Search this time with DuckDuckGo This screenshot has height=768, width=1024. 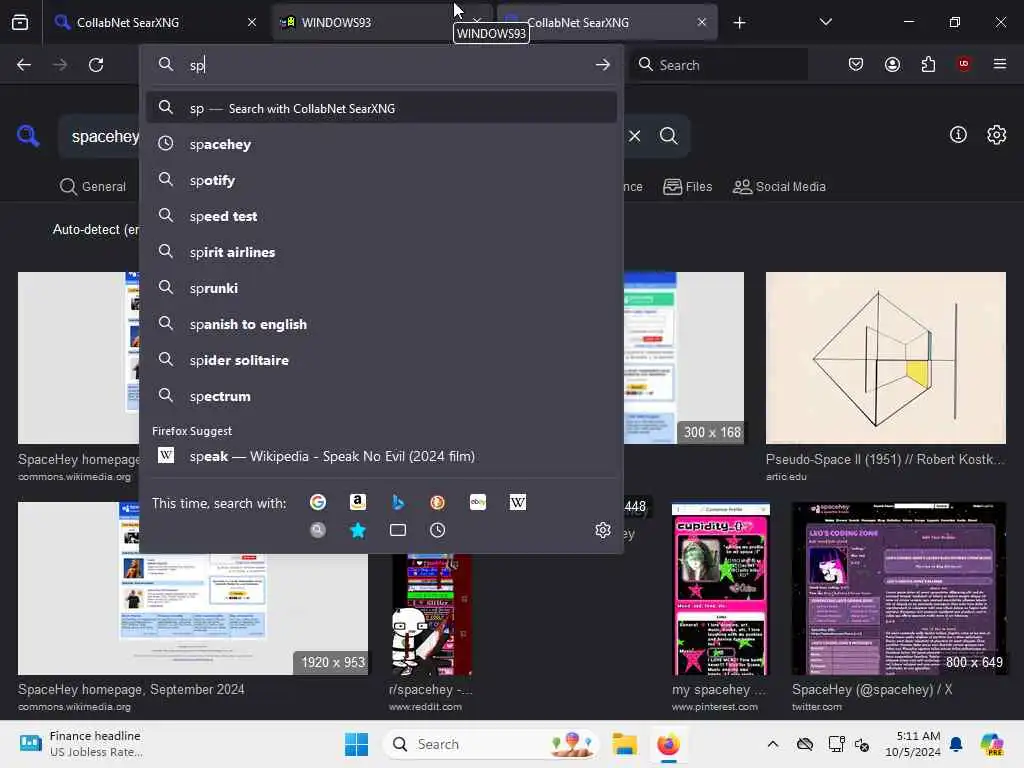click(x=438, y=502)
